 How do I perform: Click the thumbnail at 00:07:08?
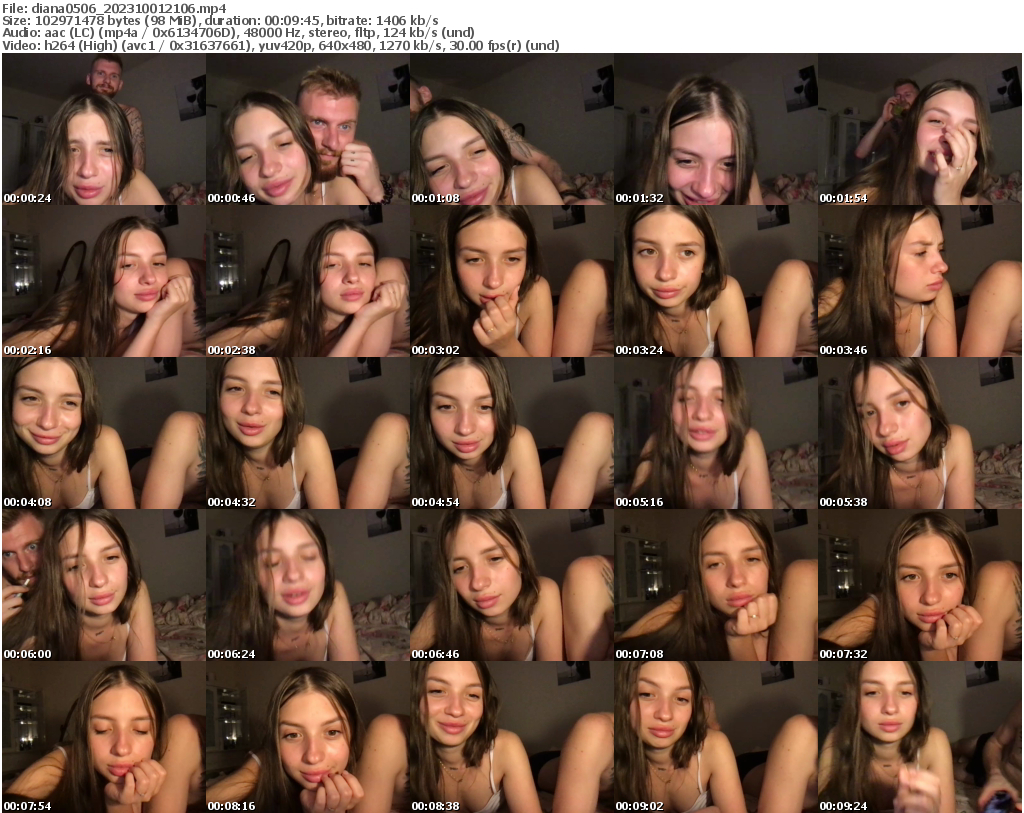pos(716,586)
